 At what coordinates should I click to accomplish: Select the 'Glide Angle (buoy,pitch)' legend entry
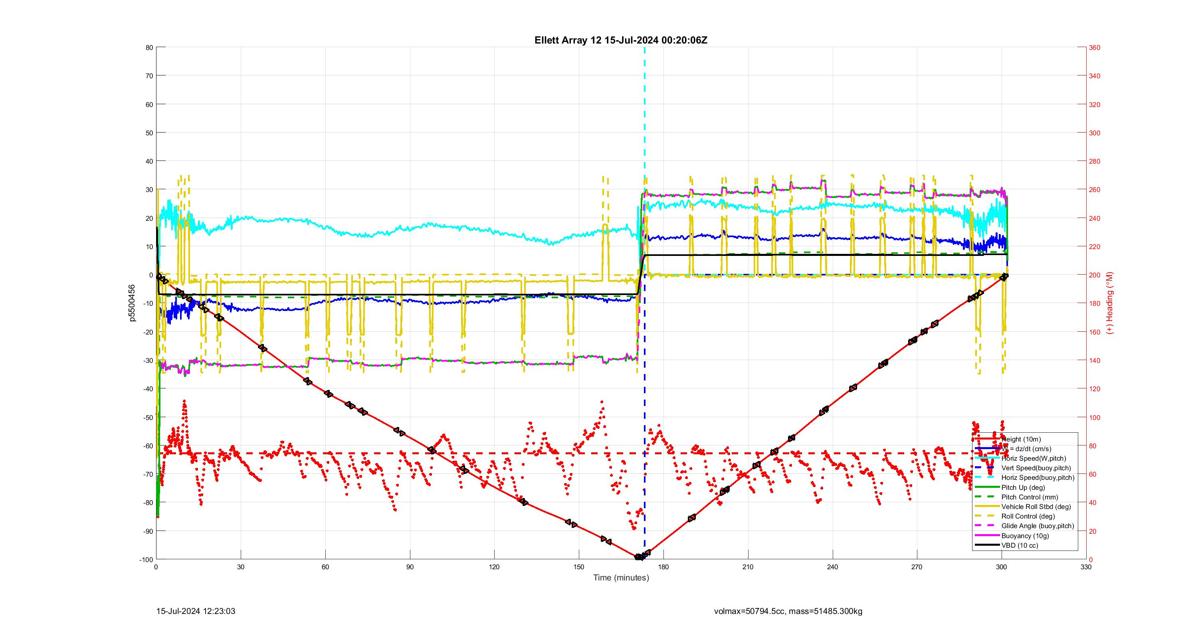tap(1038, 526)
